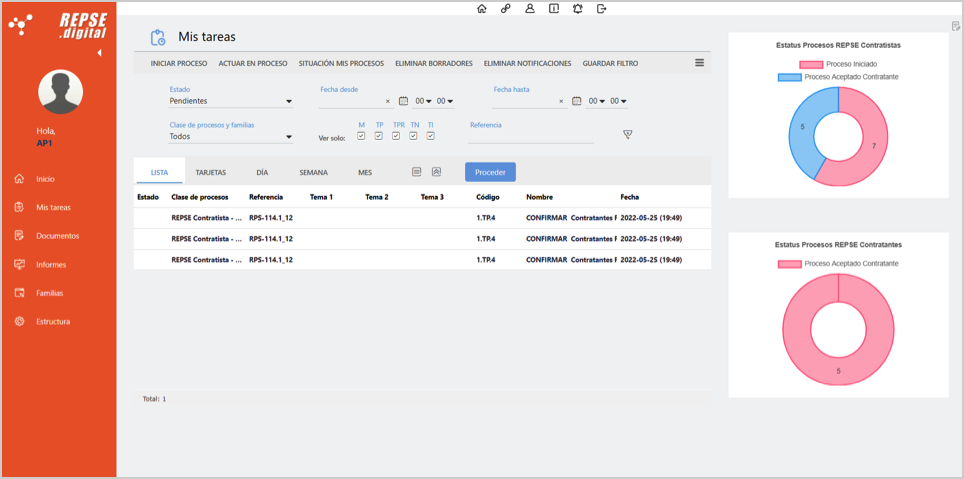Click the Informes chart icon in sidebar

click(x=19, y=264)
